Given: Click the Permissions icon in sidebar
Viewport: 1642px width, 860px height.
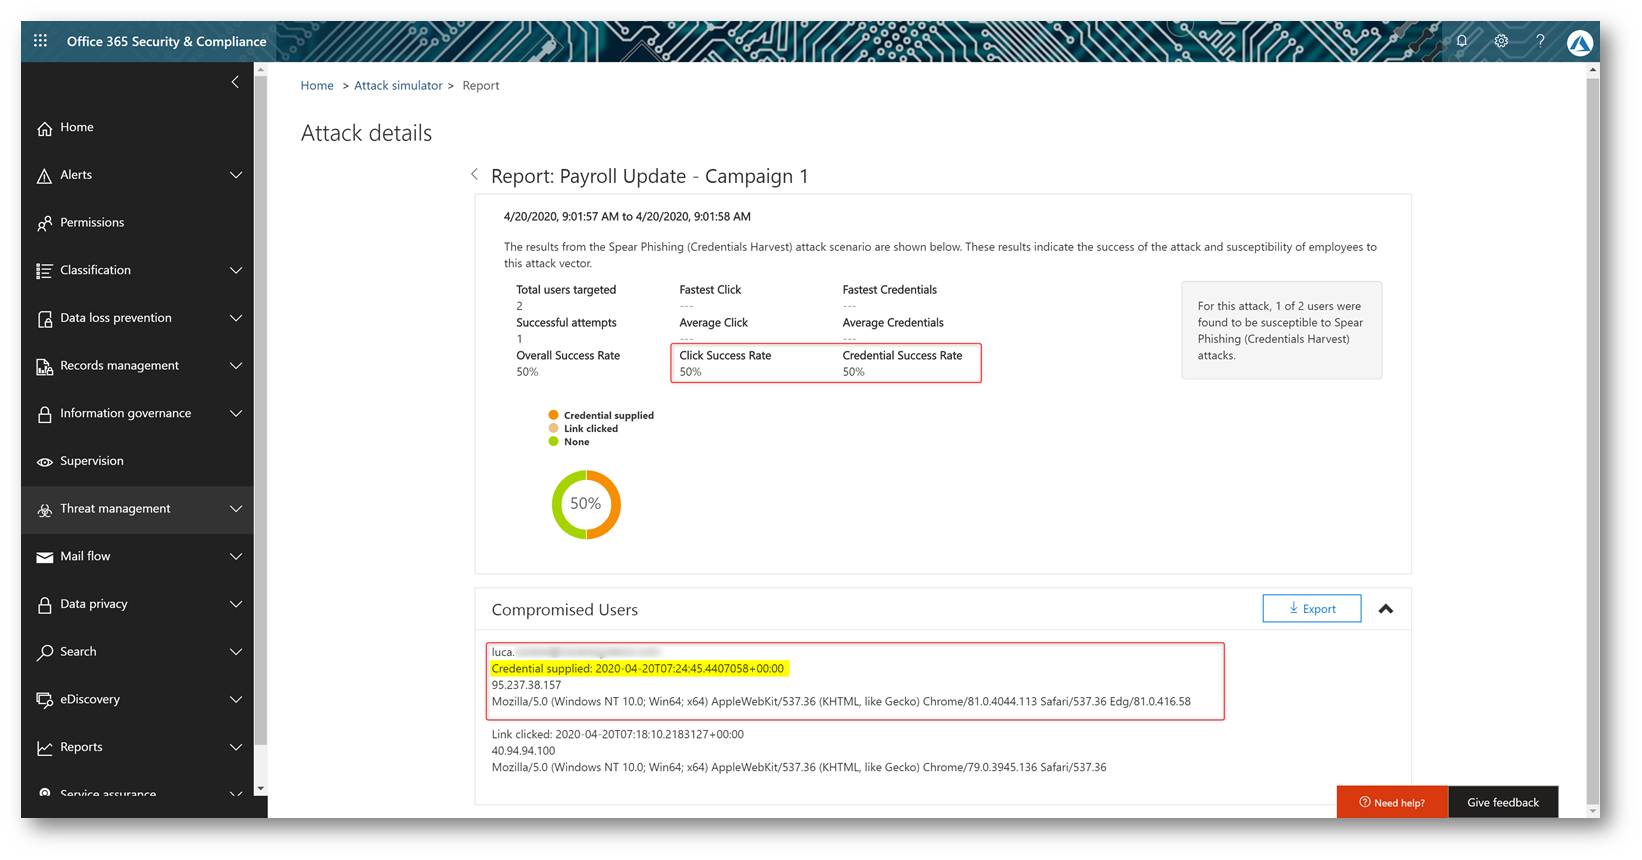Looking at the screenshot, I should click(44, 223).
